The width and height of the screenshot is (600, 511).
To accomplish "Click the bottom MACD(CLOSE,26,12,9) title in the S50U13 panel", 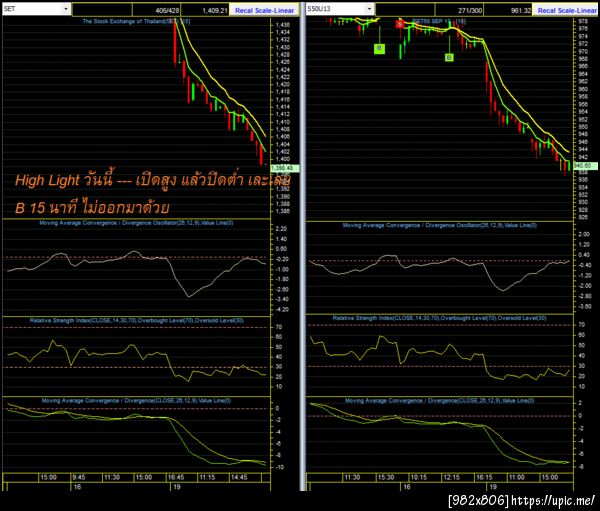I will 439,400.
